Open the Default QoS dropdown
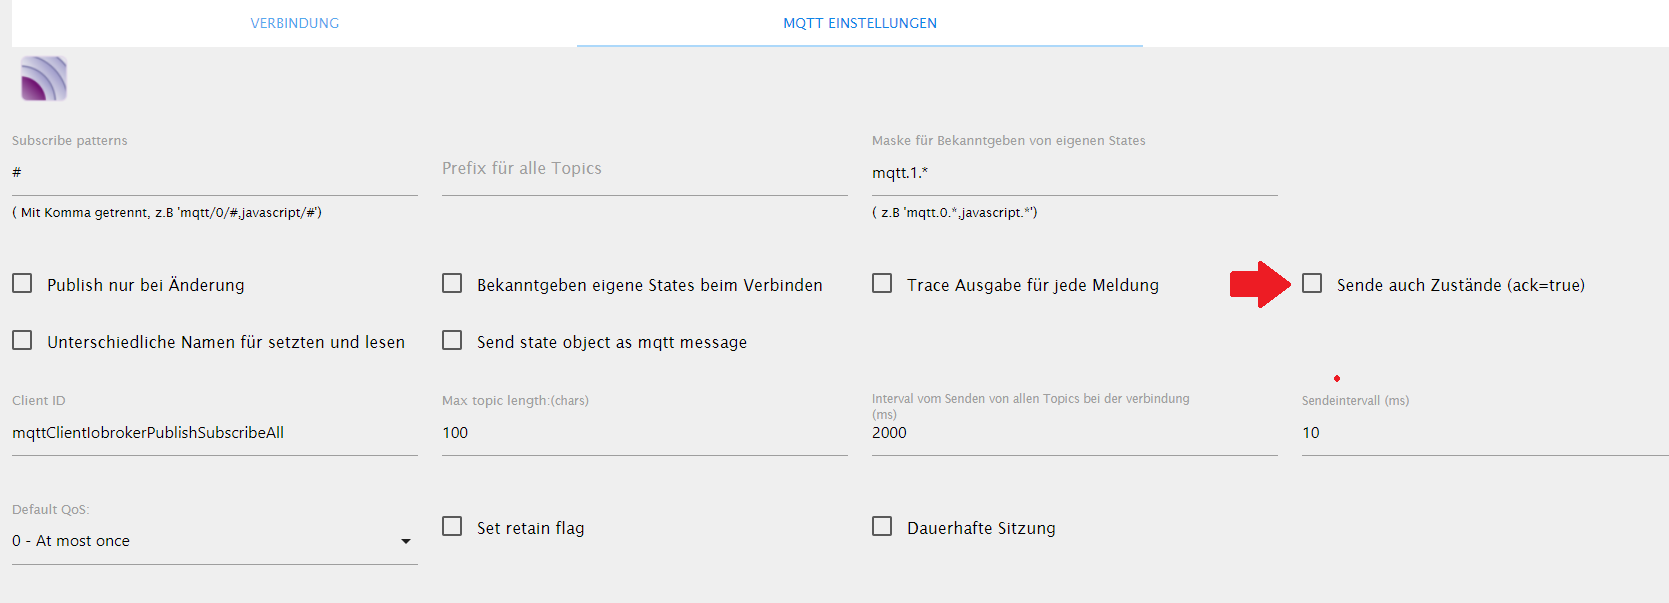 pos(200,541)
